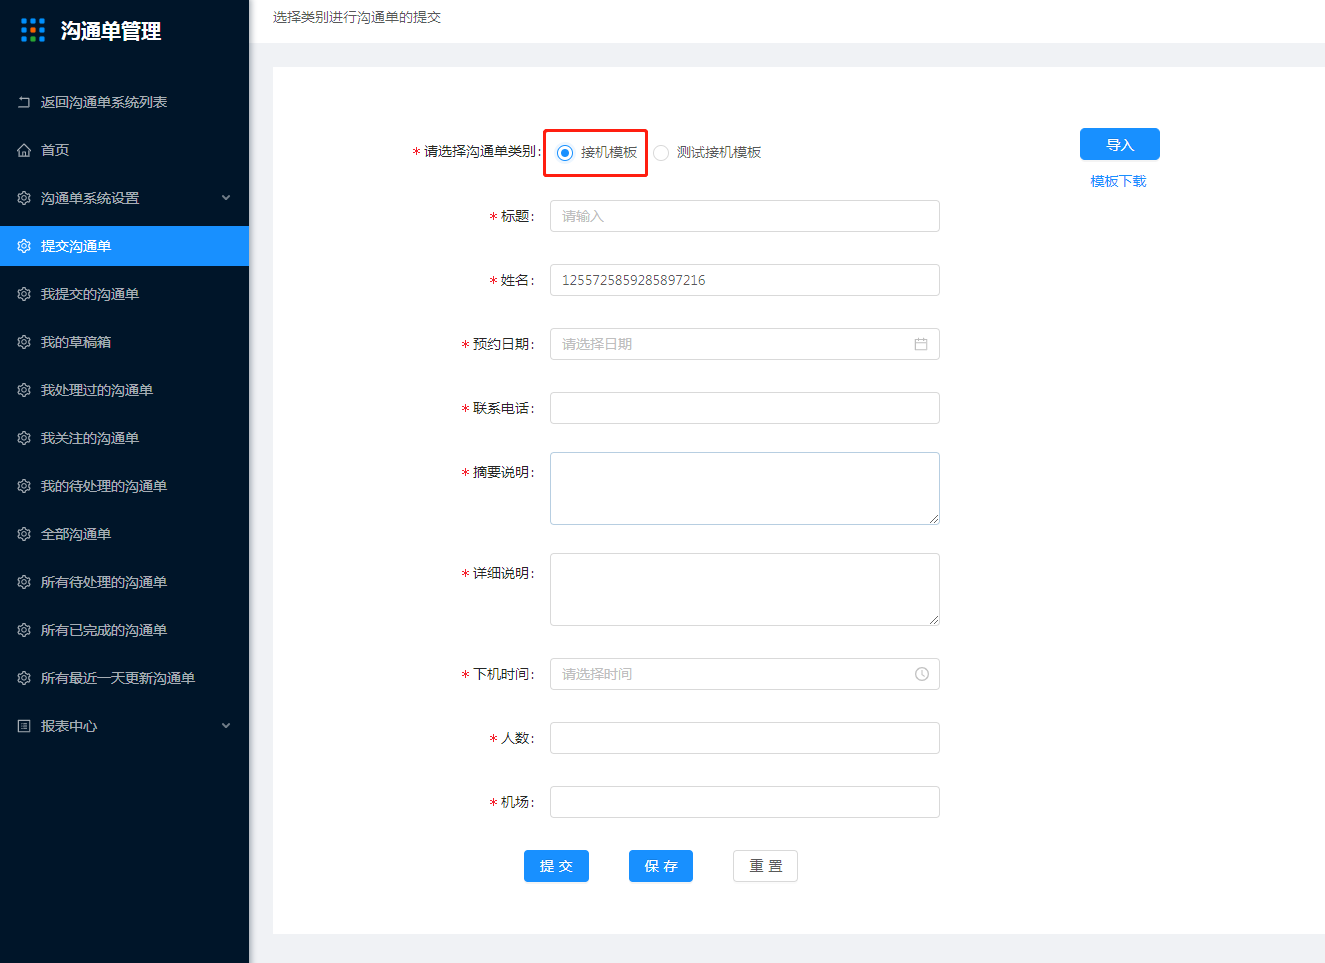Click the gear icon beside 沟通单系统设置

click(24, 198)
